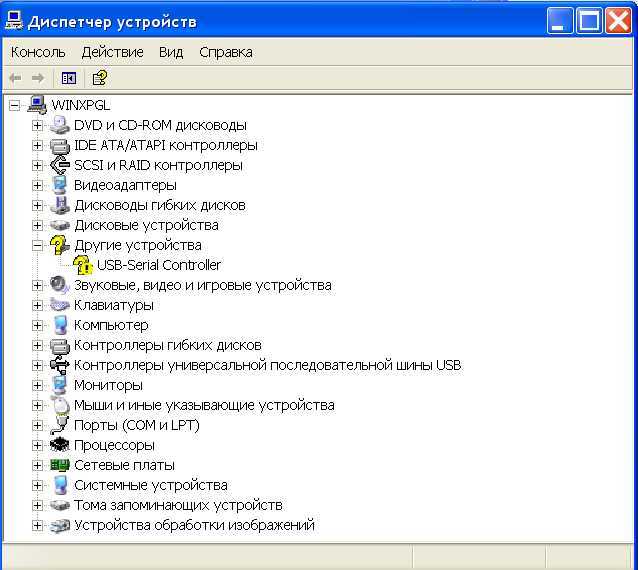The width and height of the screenshot is (638, 570).
Task: Select Дисководы гибких дисков label
Action: click(160, 205)
